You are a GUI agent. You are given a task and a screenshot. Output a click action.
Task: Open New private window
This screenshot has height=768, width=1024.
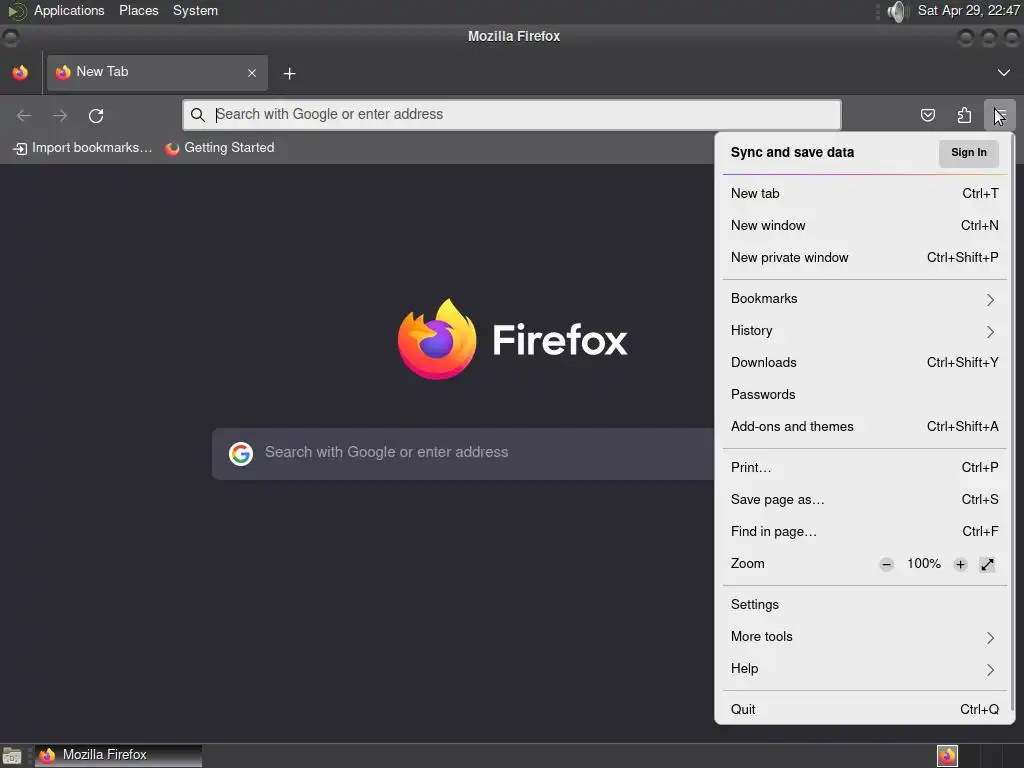[x=864, y=257]
